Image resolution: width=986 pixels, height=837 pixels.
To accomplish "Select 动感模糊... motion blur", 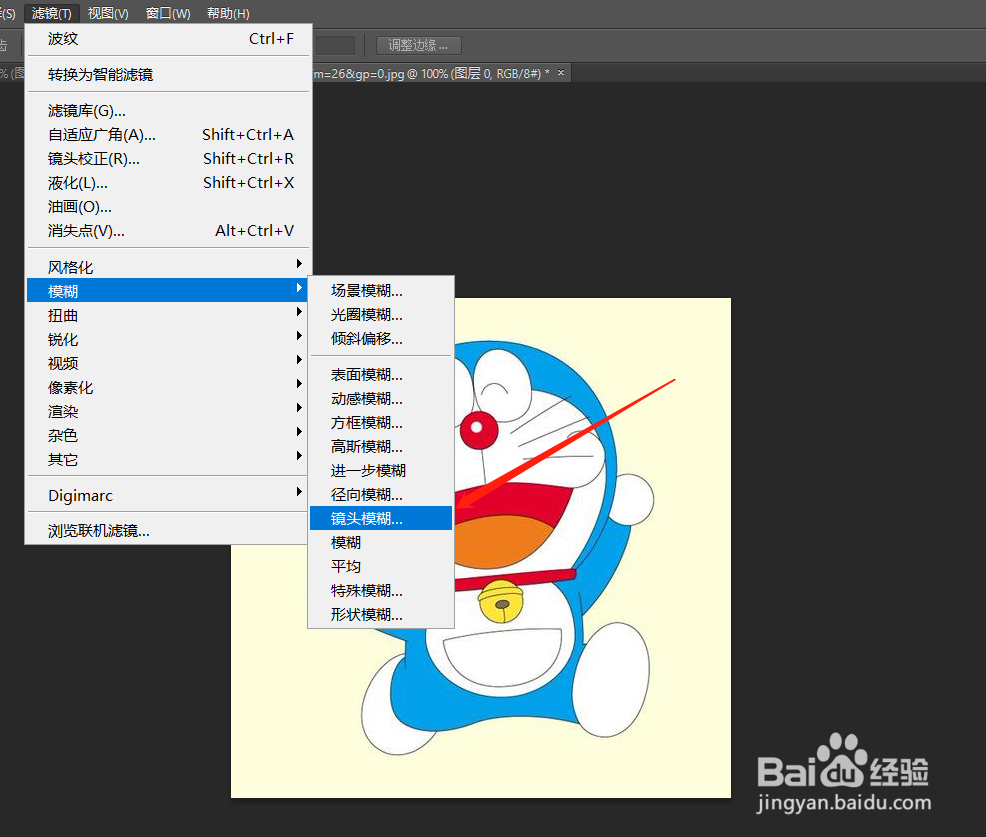I will (x=381, y=399).
